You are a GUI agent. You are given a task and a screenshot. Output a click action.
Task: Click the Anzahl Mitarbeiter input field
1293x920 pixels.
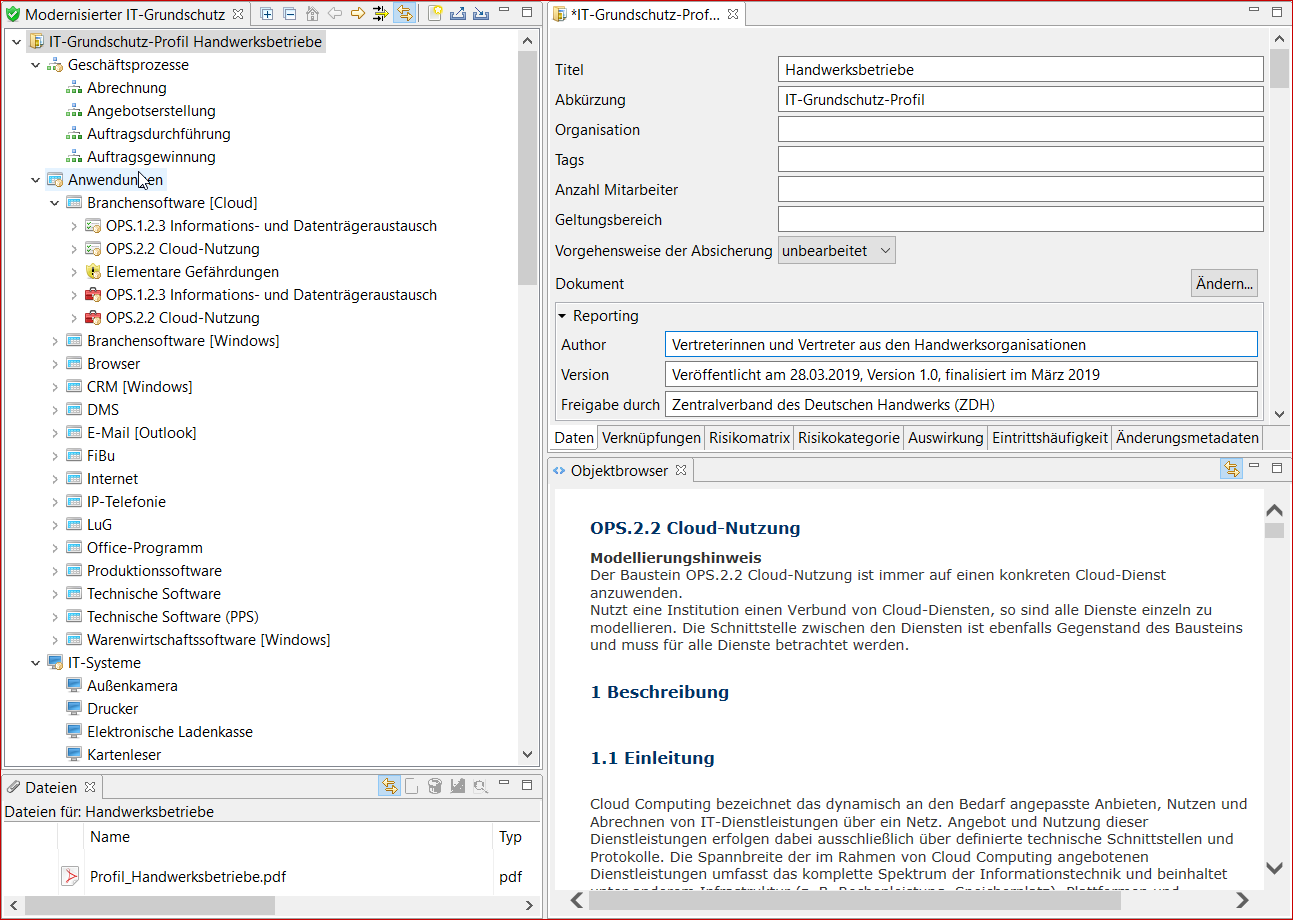[1021, 190]
